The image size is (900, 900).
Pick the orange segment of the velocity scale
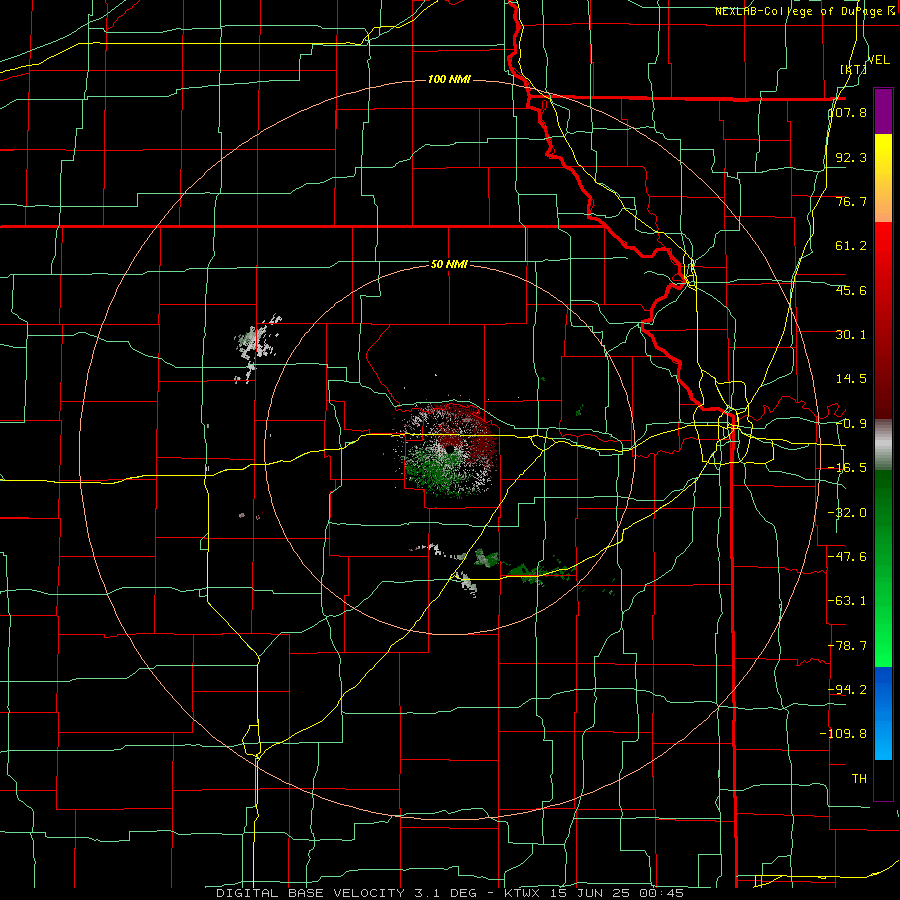pos(883,200)
